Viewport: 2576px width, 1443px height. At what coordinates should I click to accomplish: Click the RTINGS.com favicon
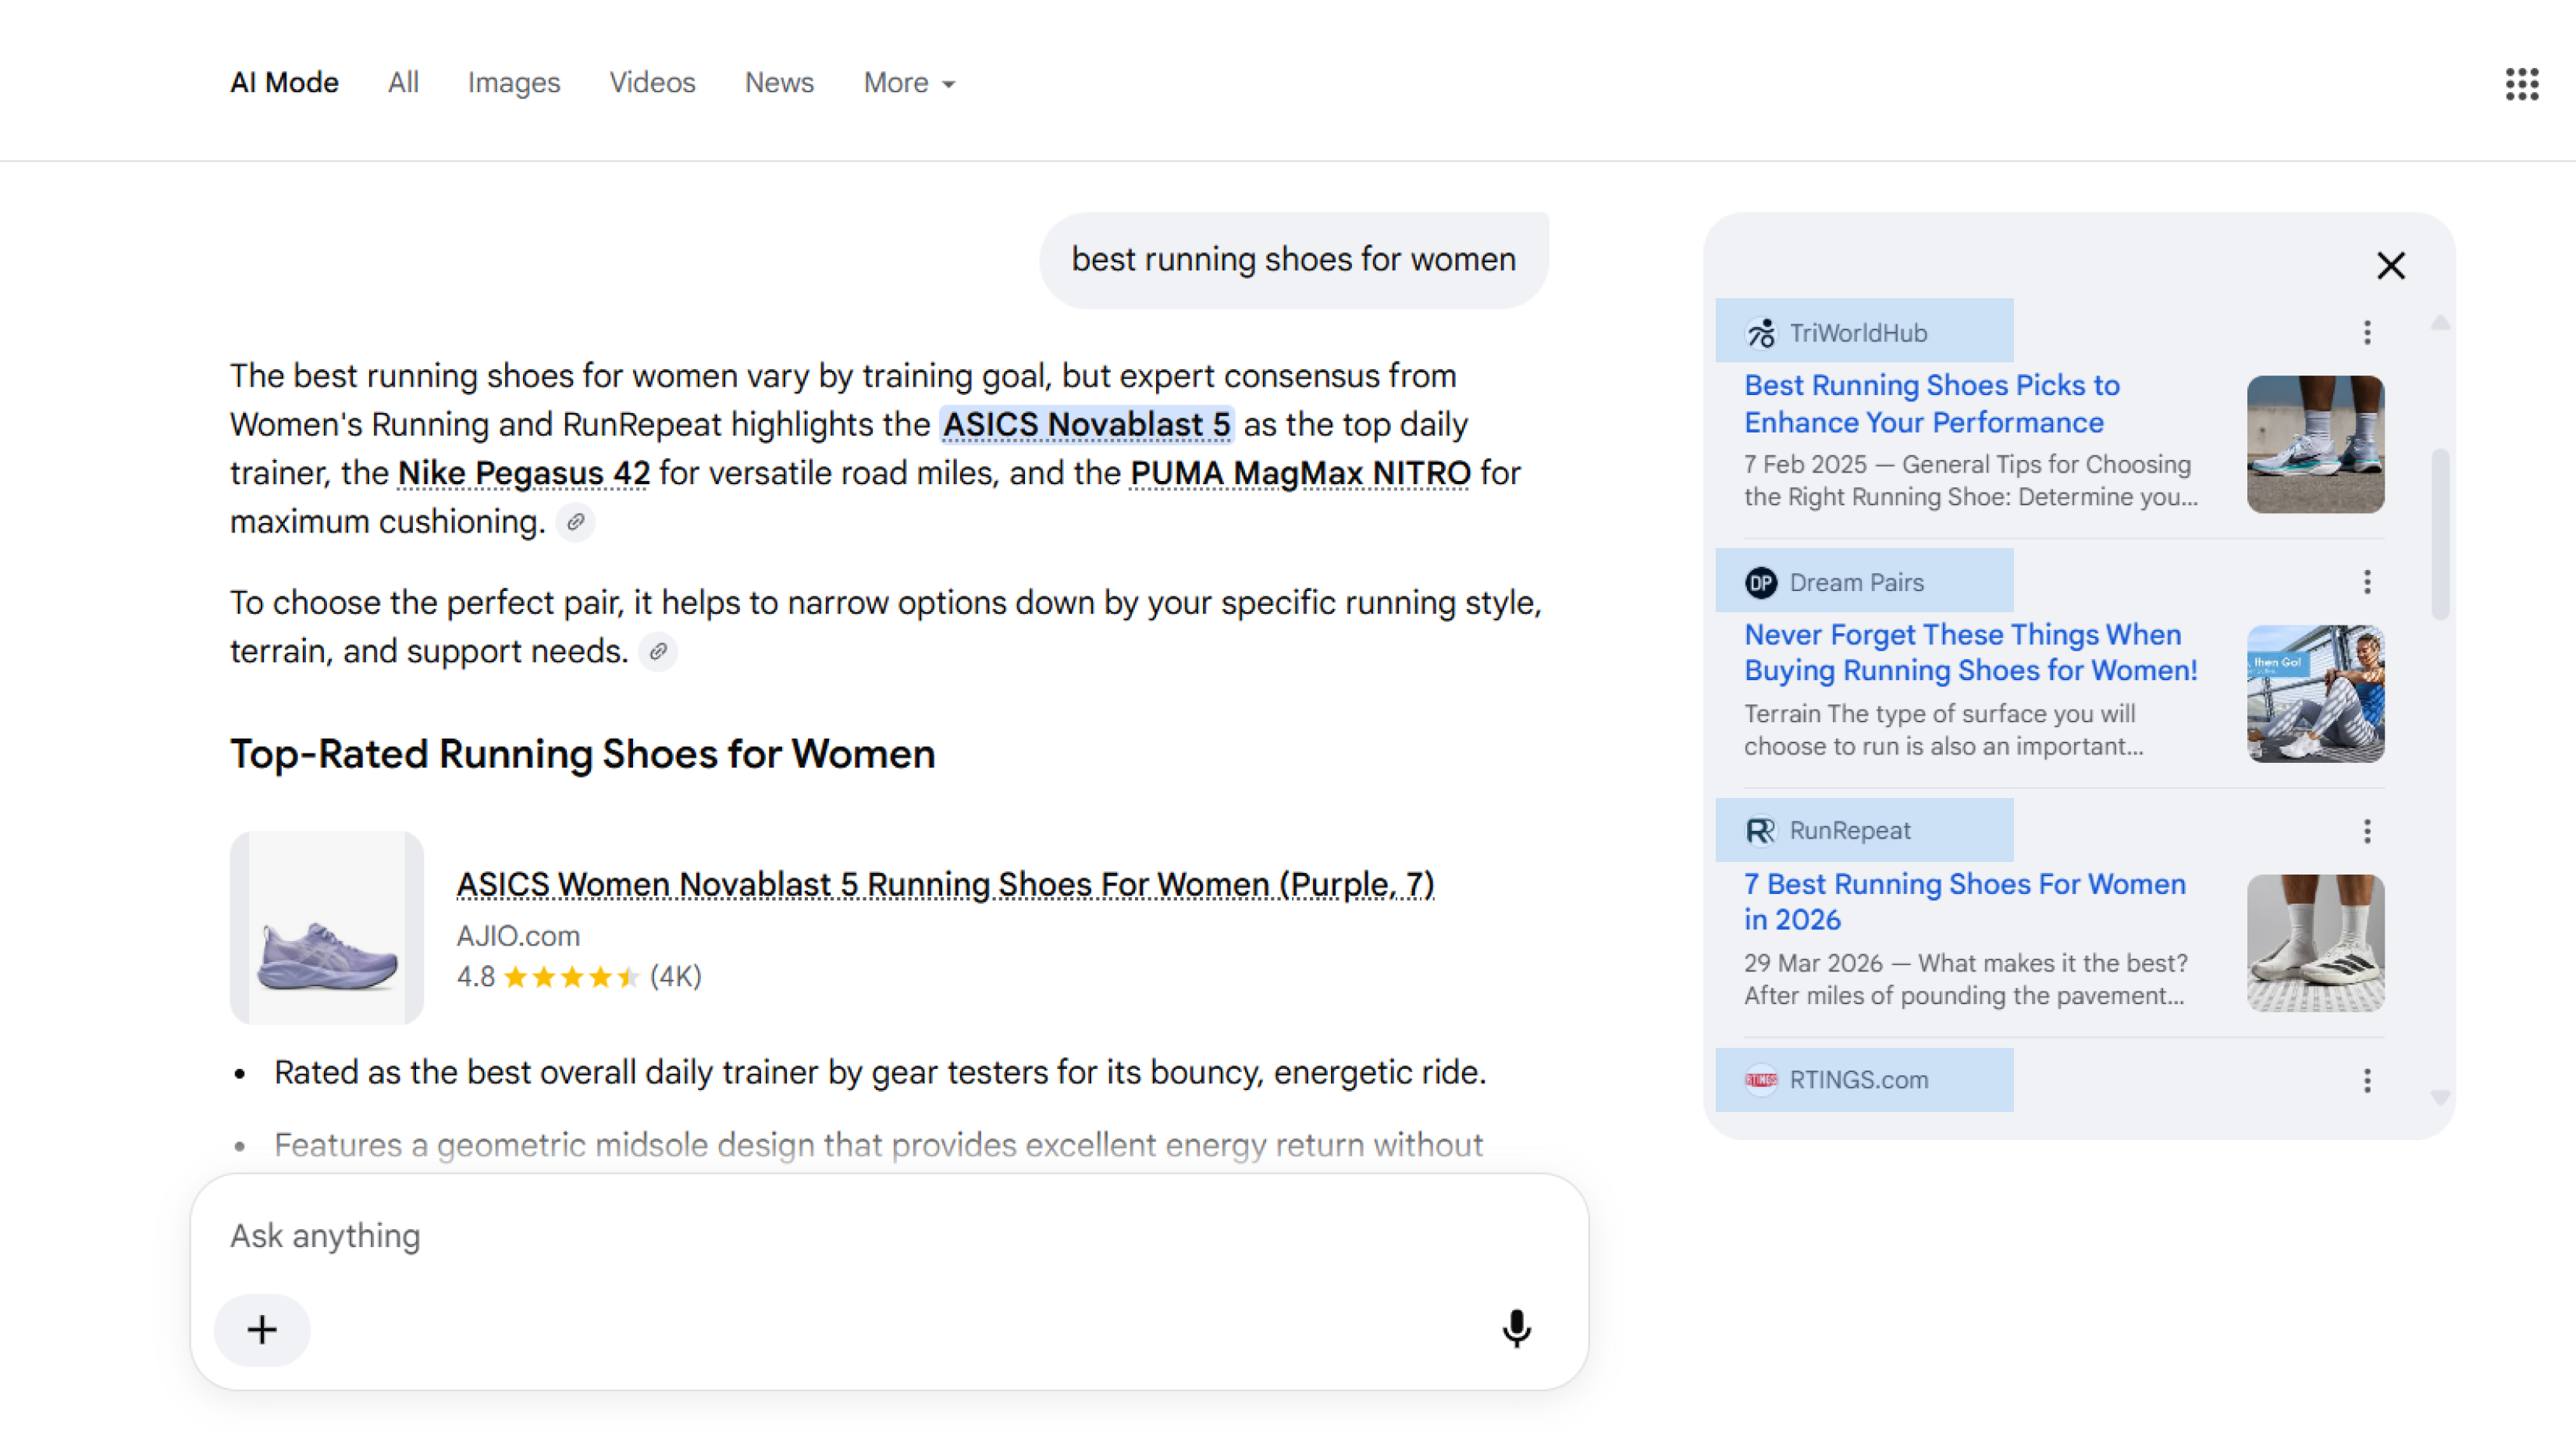click(x=1761, y=1080)
